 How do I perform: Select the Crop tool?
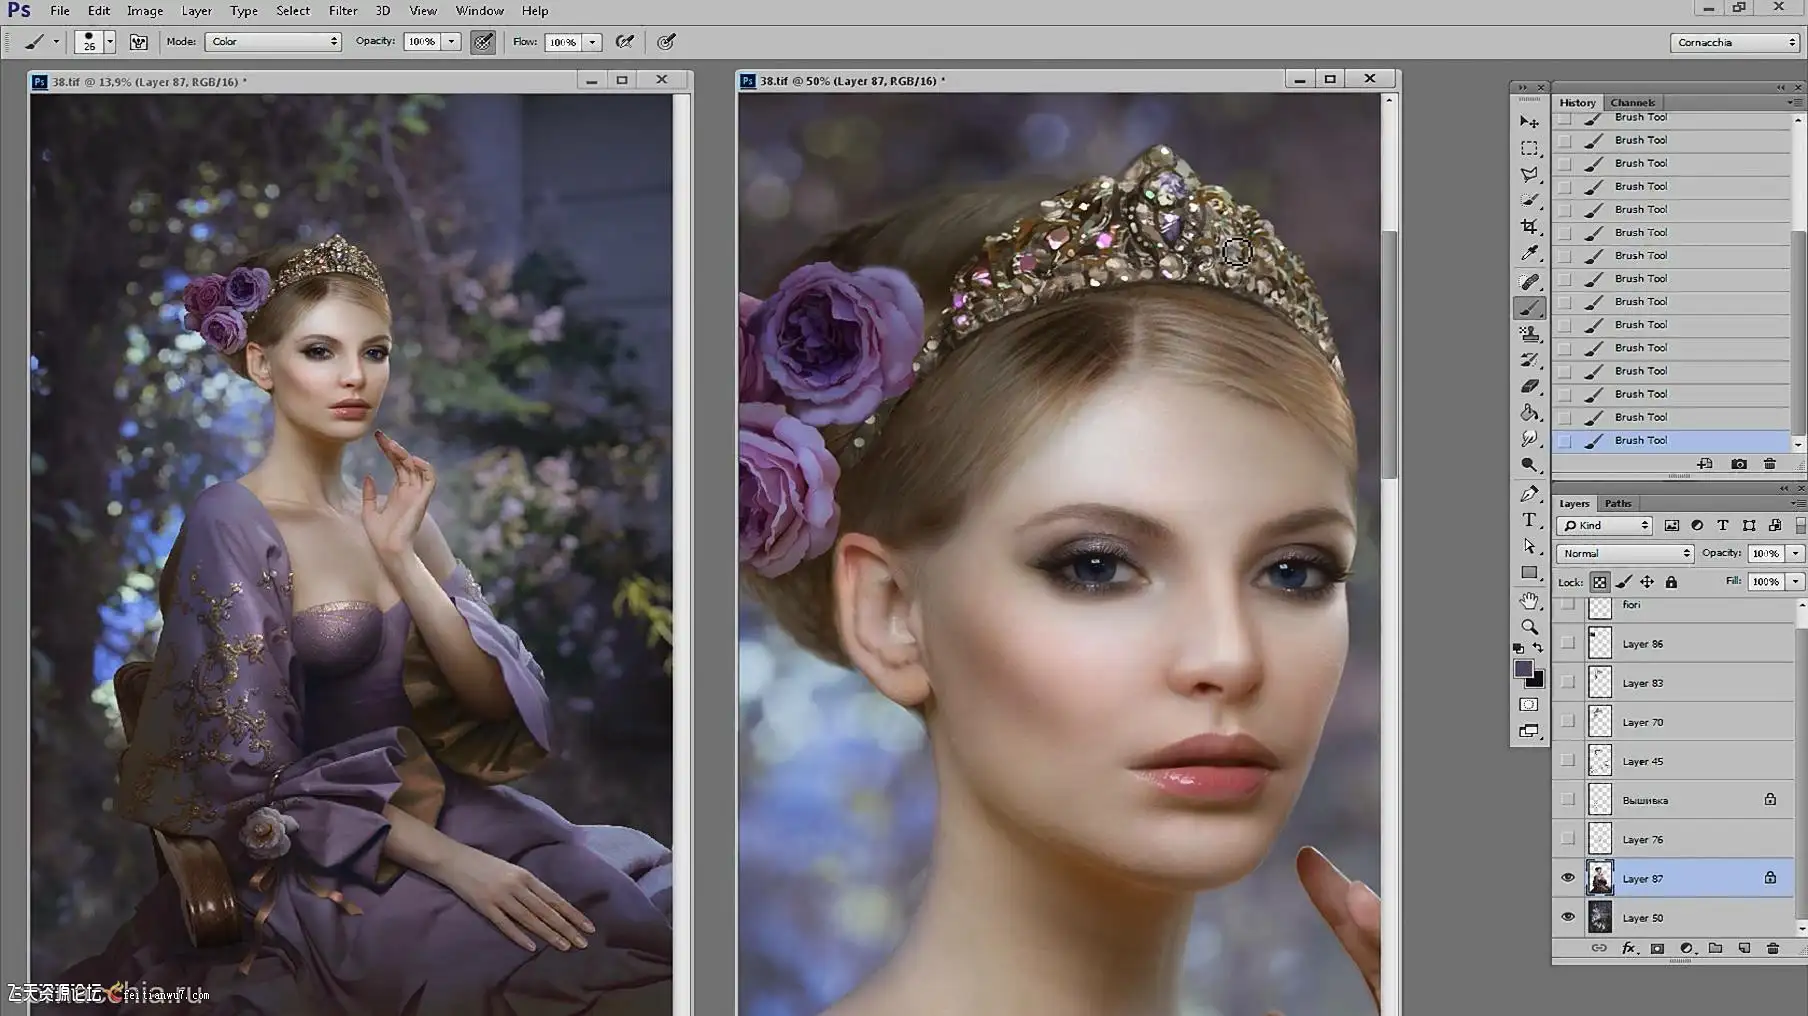pos(1529,227)
